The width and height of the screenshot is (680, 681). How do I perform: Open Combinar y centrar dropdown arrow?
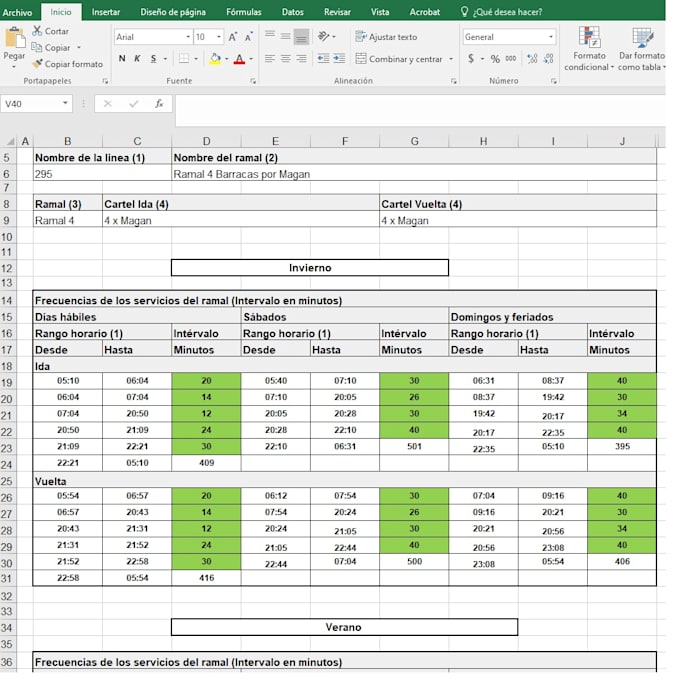[451, 59]
